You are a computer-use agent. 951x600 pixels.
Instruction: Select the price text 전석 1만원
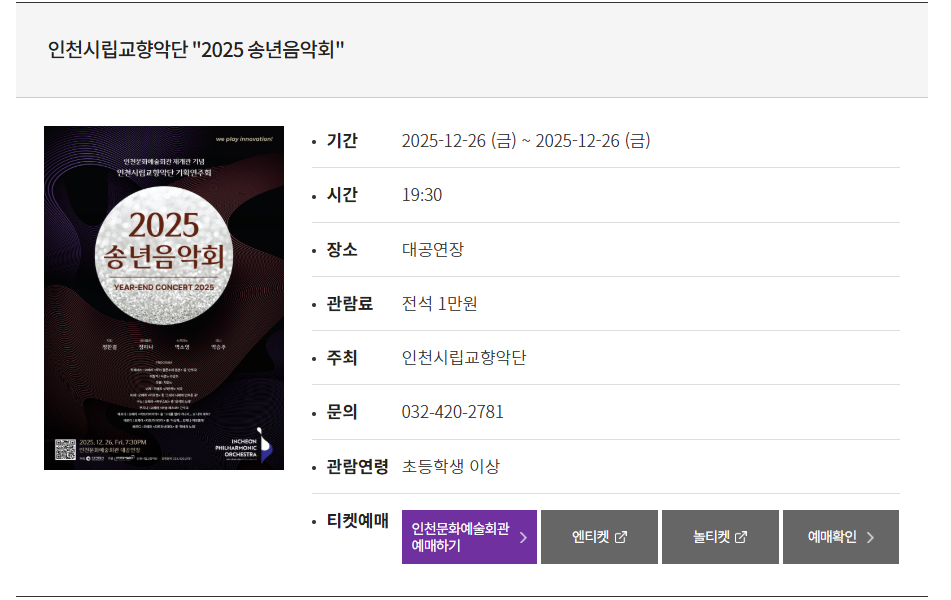tap(439, 303)
